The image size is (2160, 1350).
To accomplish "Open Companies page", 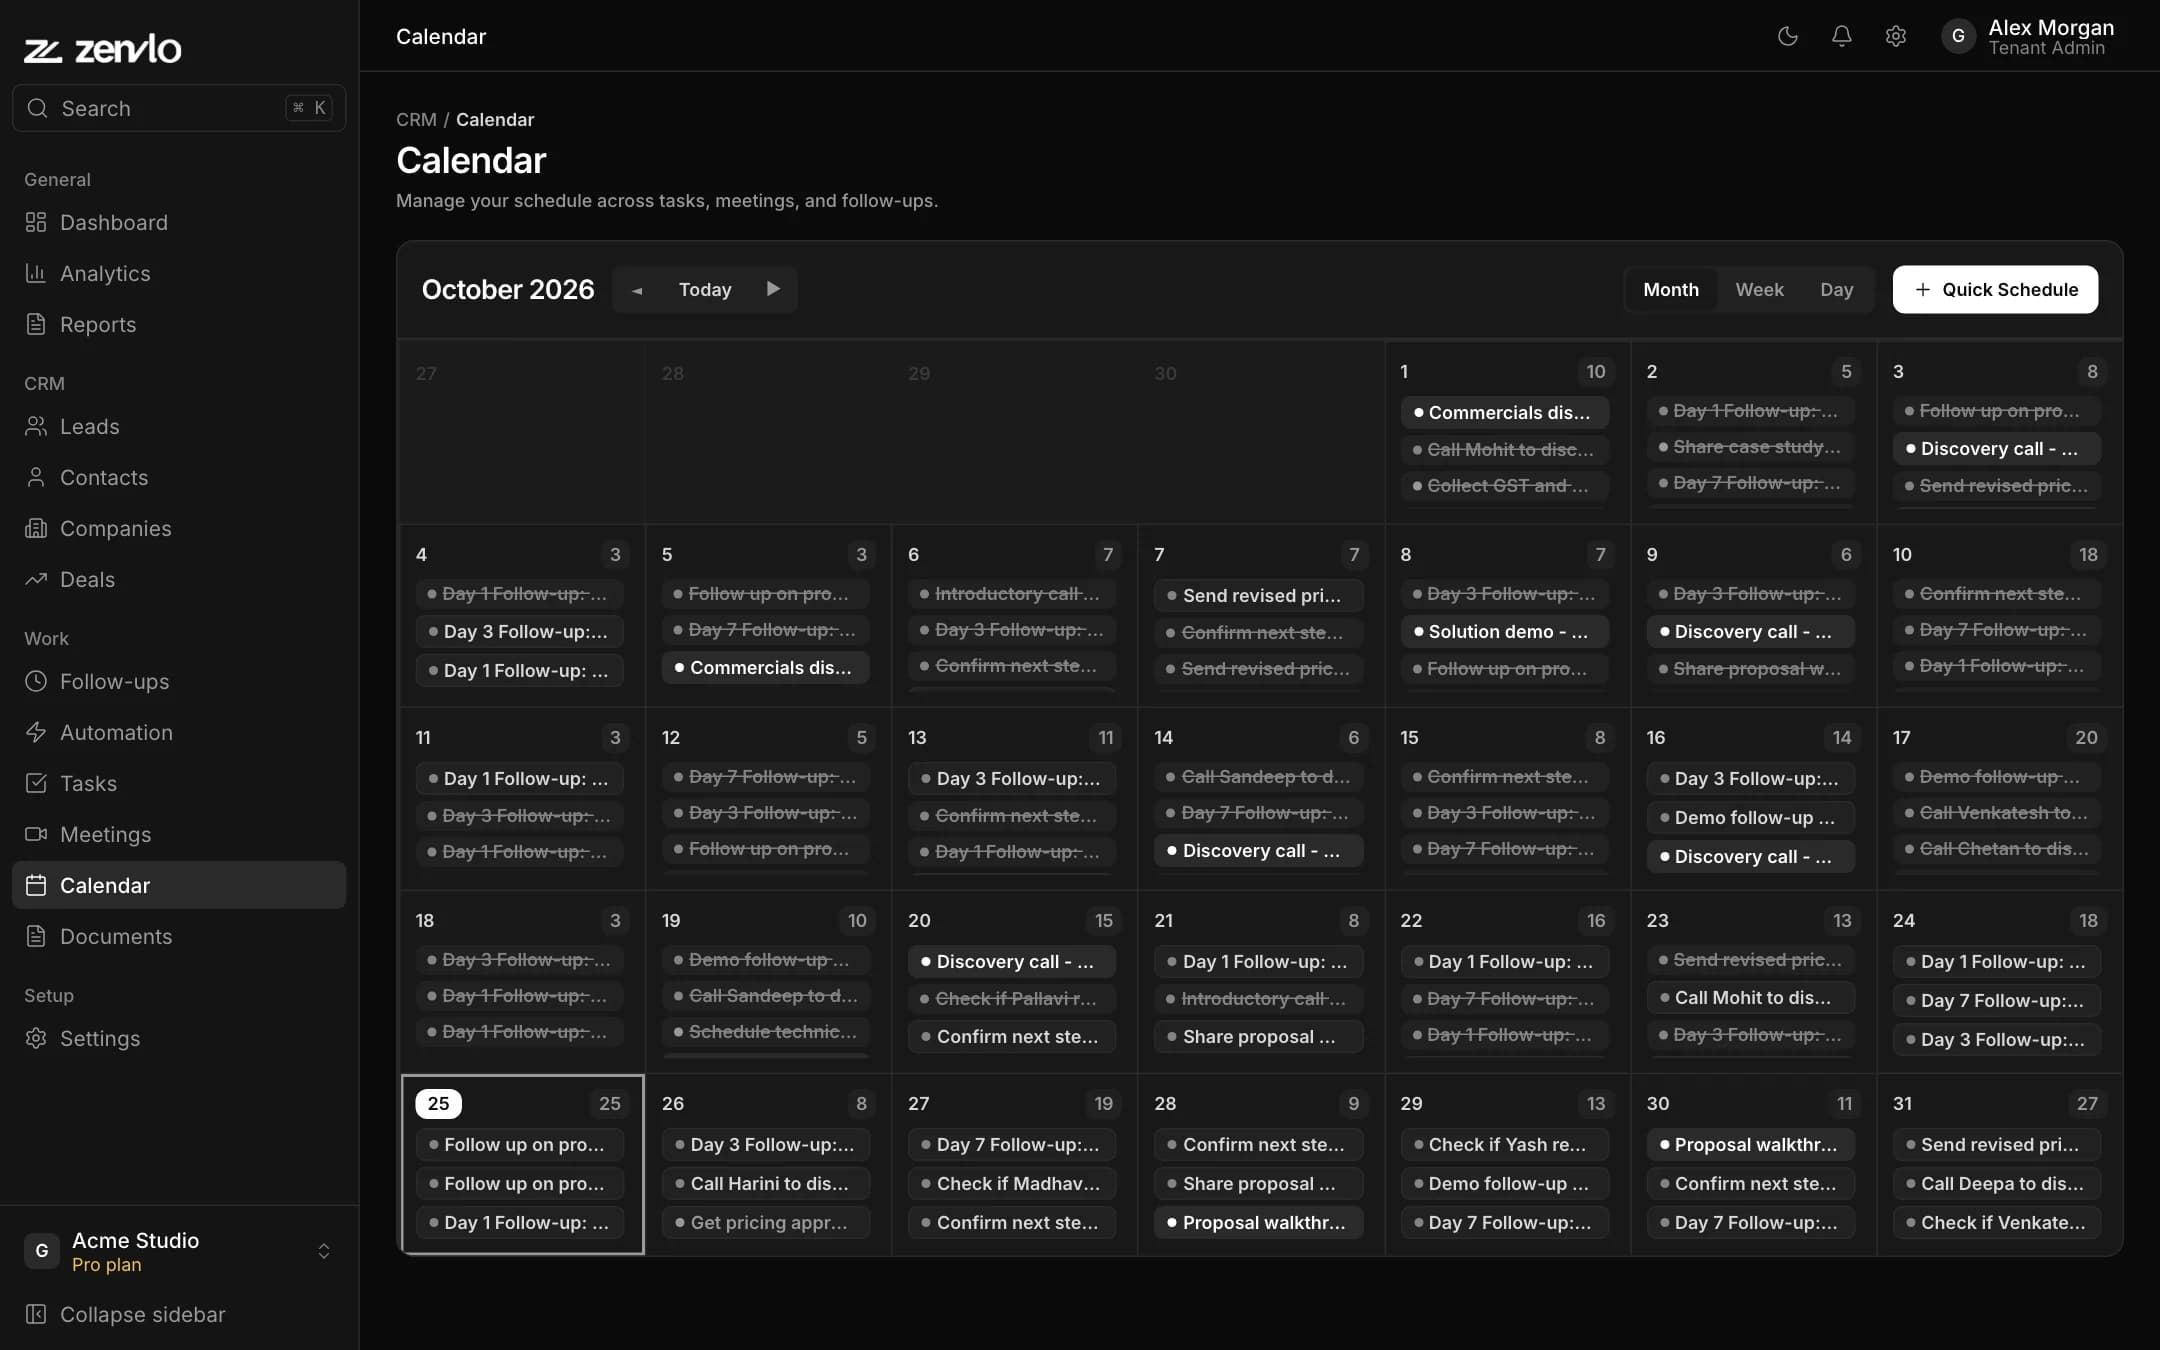I will 179,528.
